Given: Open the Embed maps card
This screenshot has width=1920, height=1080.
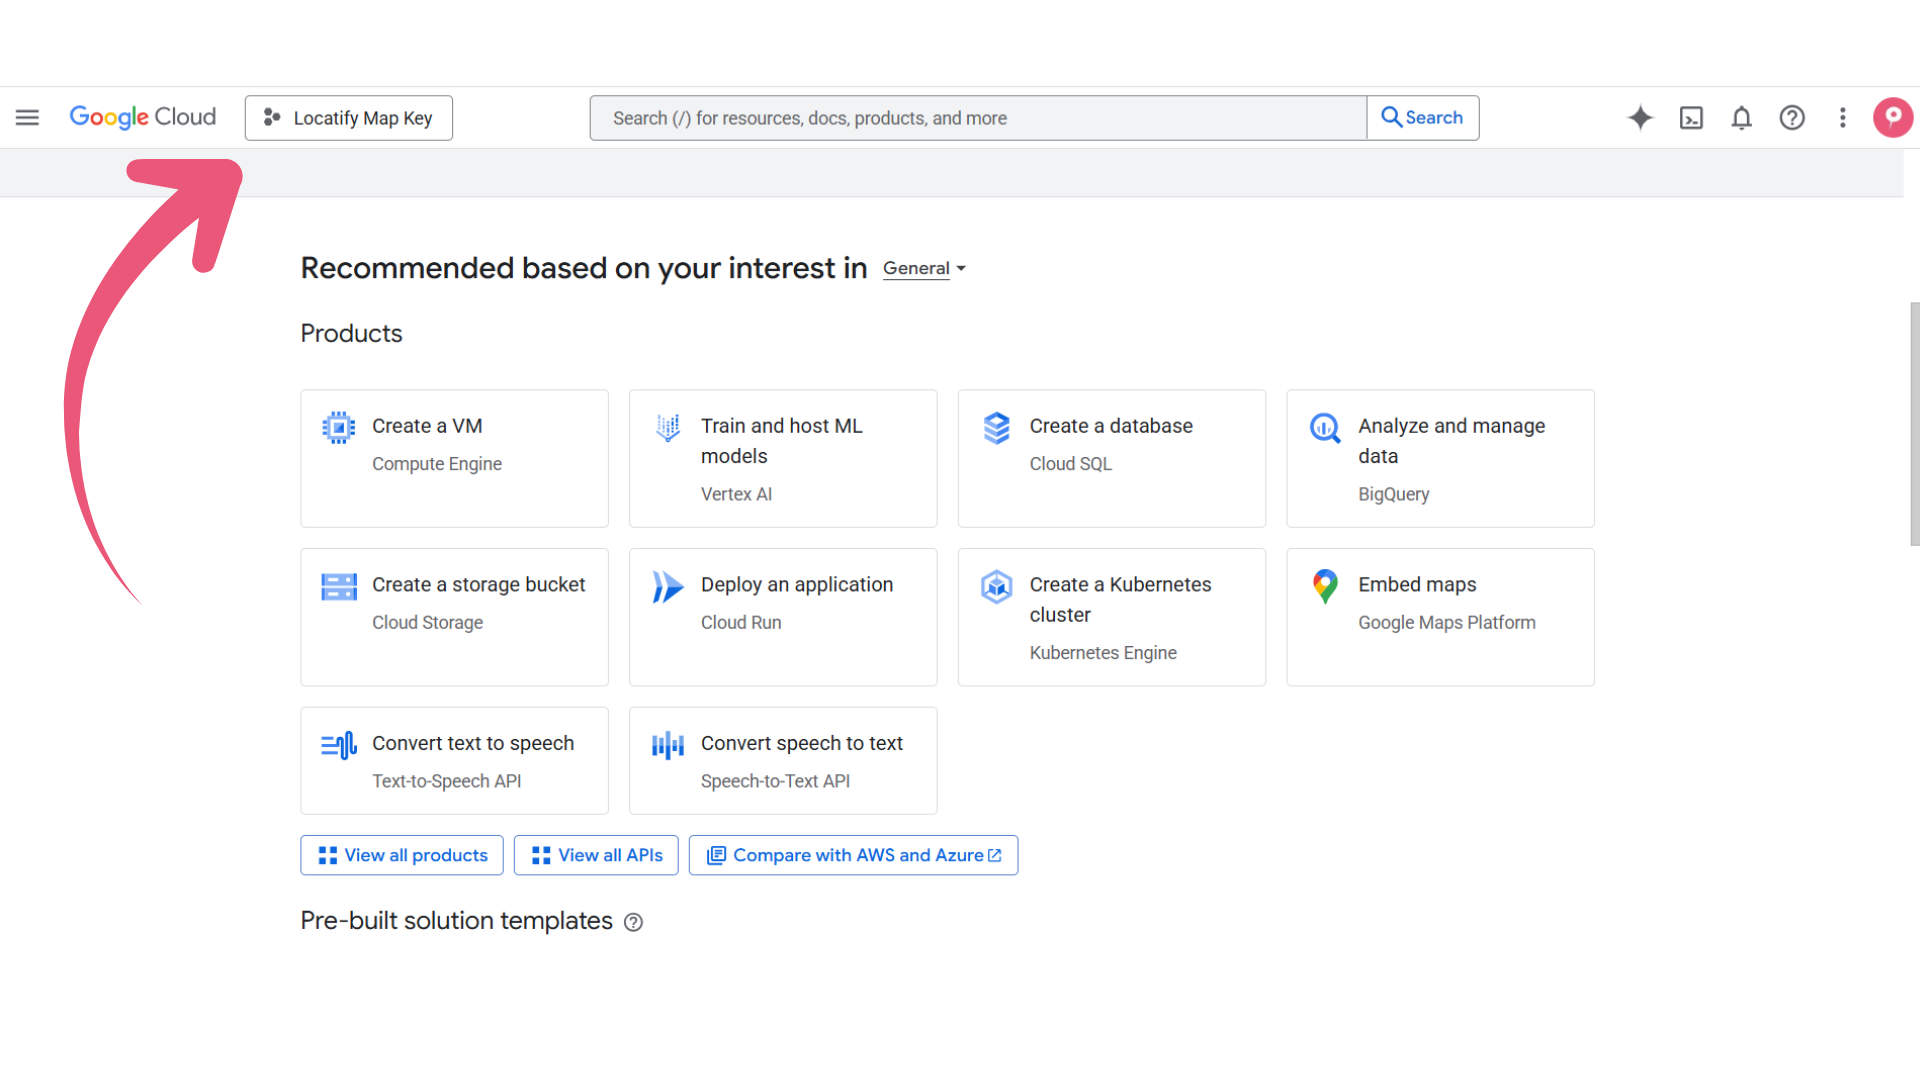Looking at the screenshot, I should click(1440, 617).
